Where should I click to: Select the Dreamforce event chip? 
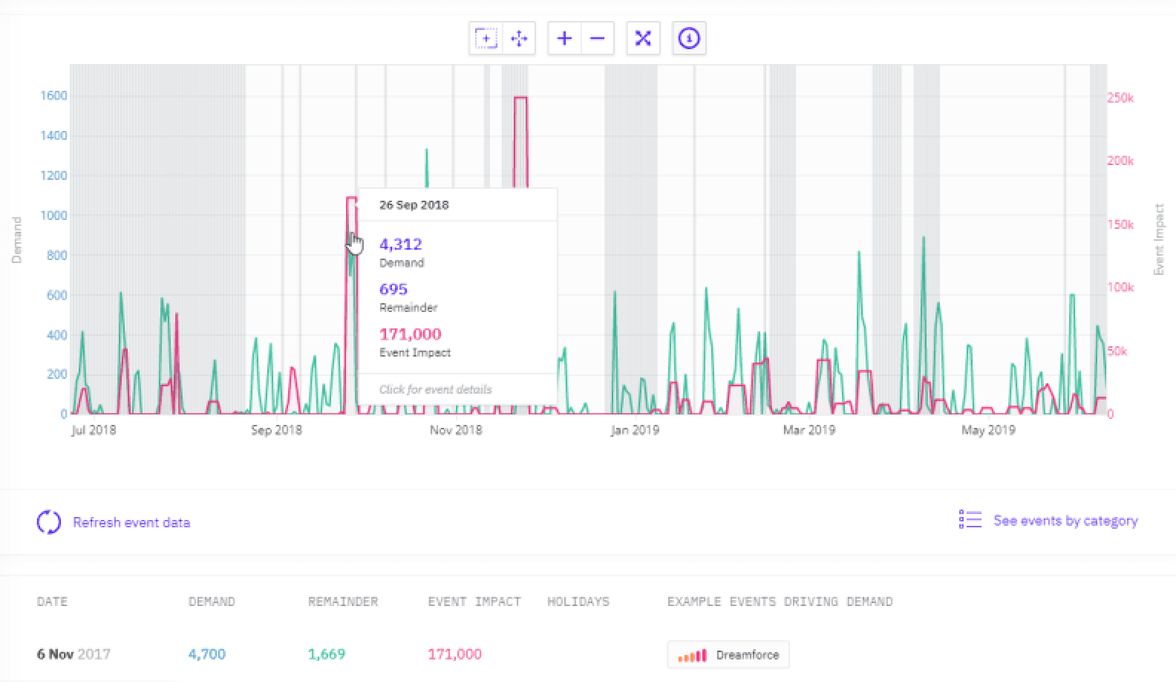[728, 654]
